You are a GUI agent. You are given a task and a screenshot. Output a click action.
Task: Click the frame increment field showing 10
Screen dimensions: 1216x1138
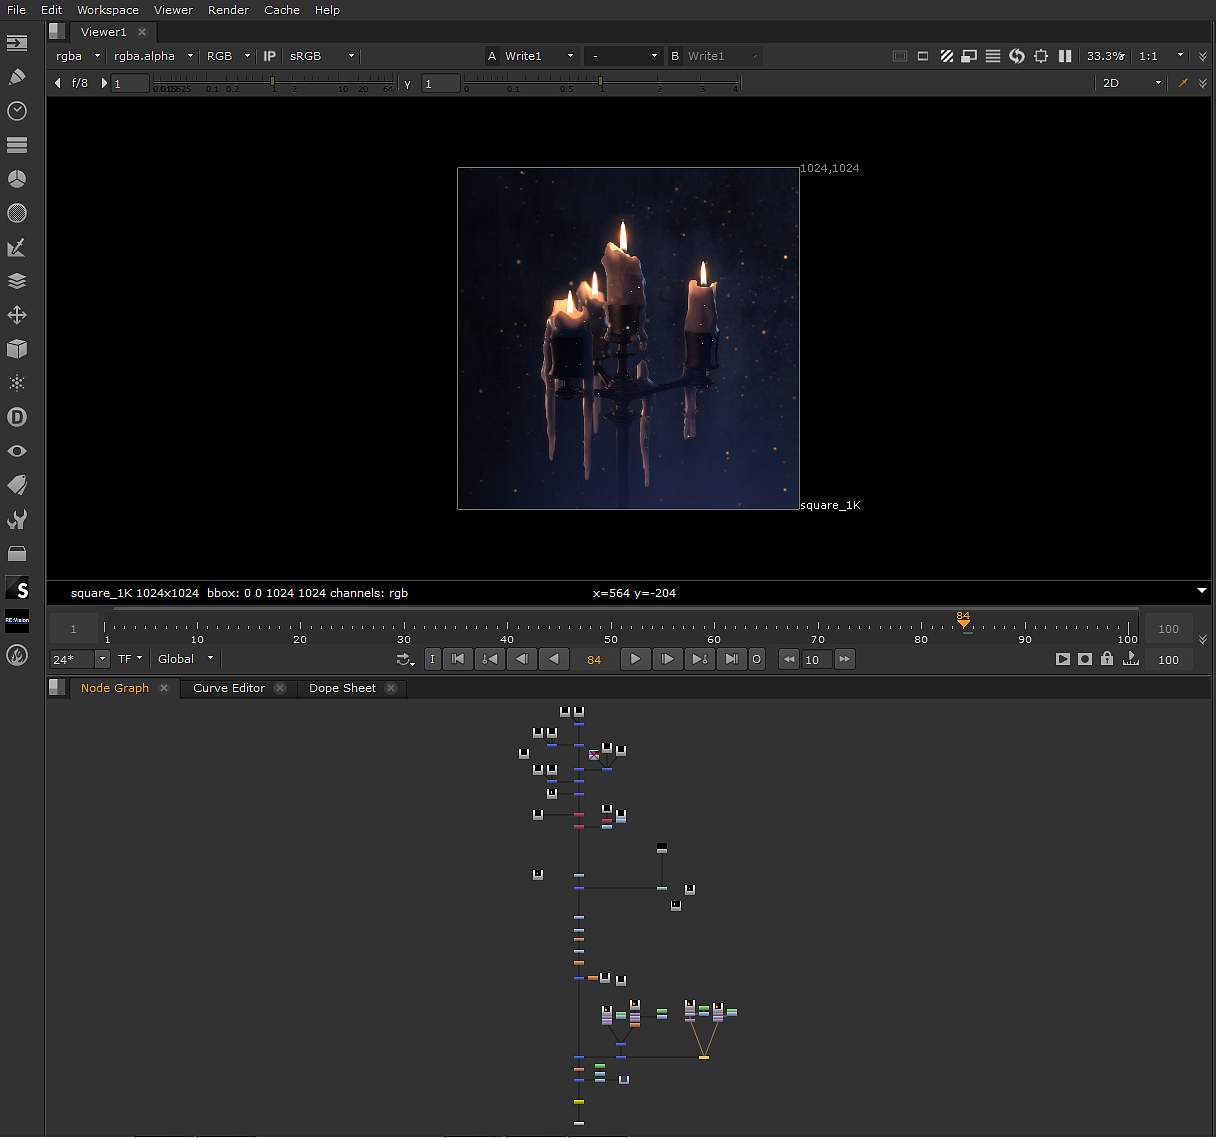point(816,659)
